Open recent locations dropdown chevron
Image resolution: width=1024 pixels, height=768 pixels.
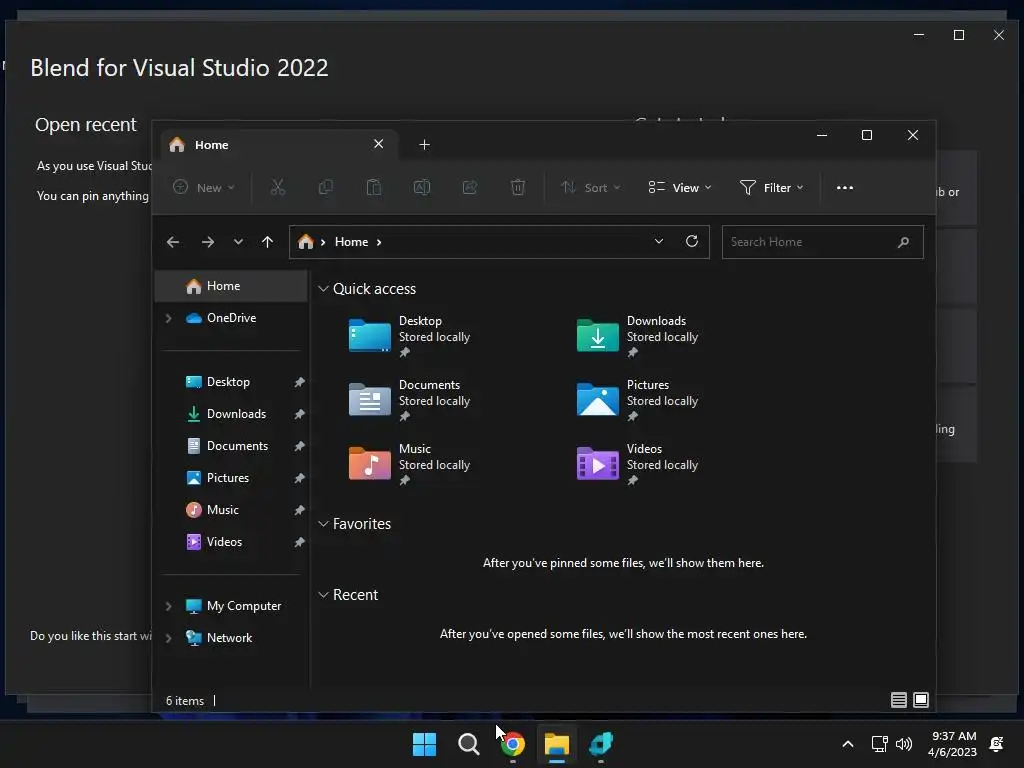point(238,242)
